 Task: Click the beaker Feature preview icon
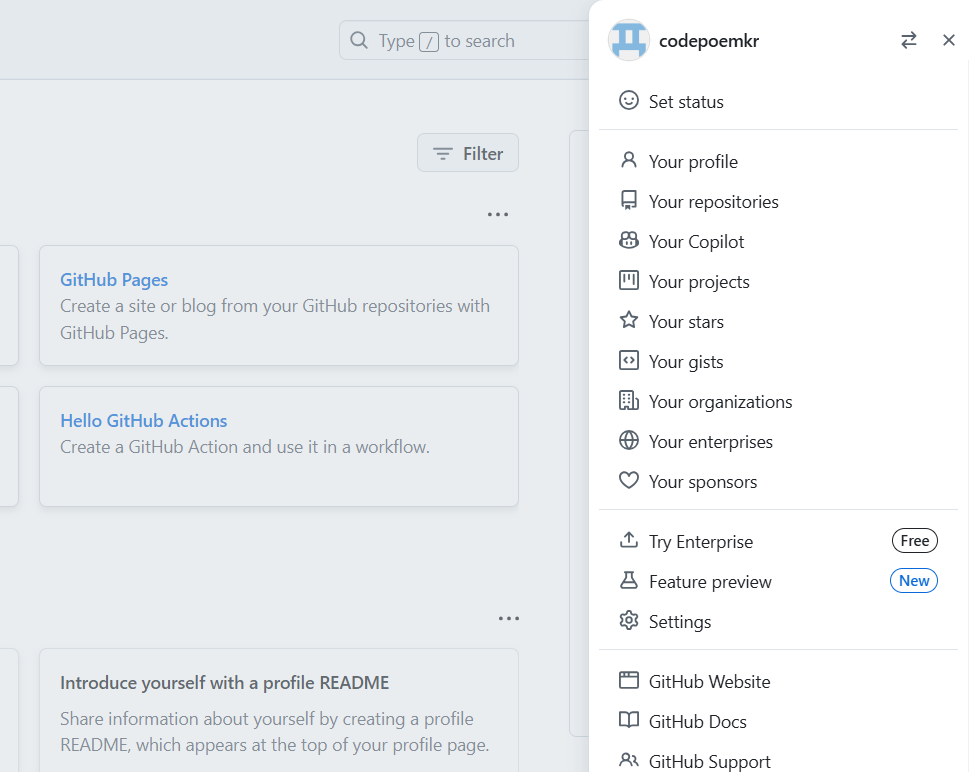(x=628, y=580)
